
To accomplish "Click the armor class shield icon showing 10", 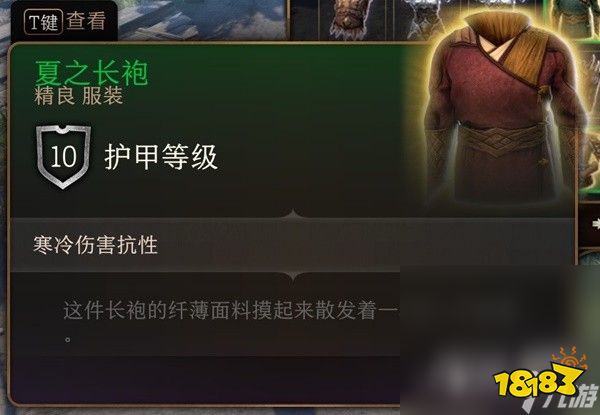I will pos(63,156).
